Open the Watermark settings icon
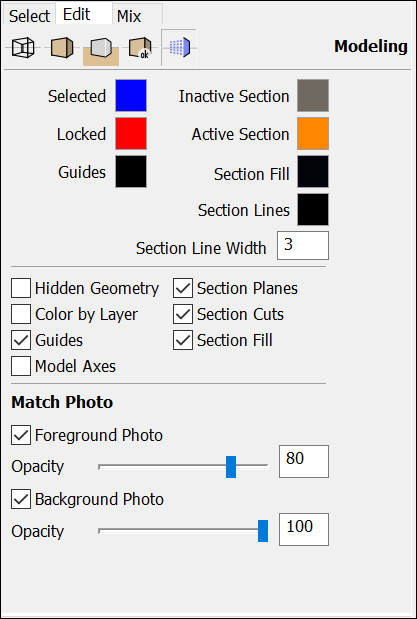 140,48
